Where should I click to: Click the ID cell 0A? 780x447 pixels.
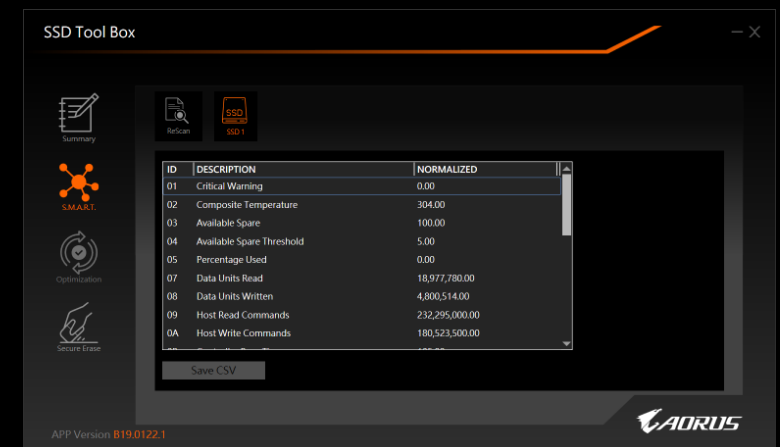pos(173,333)
